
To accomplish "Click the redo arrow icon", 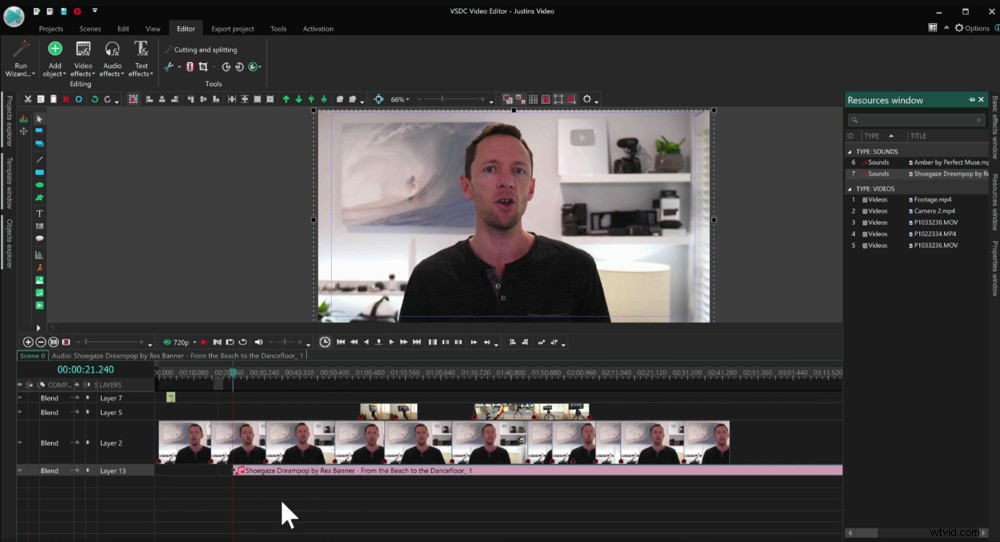I will 107,99.
